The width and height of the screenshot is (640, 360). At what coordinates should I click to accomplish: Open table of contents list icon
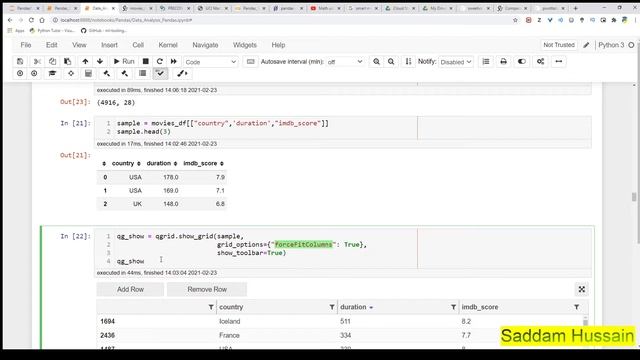[x=486, y=61]
